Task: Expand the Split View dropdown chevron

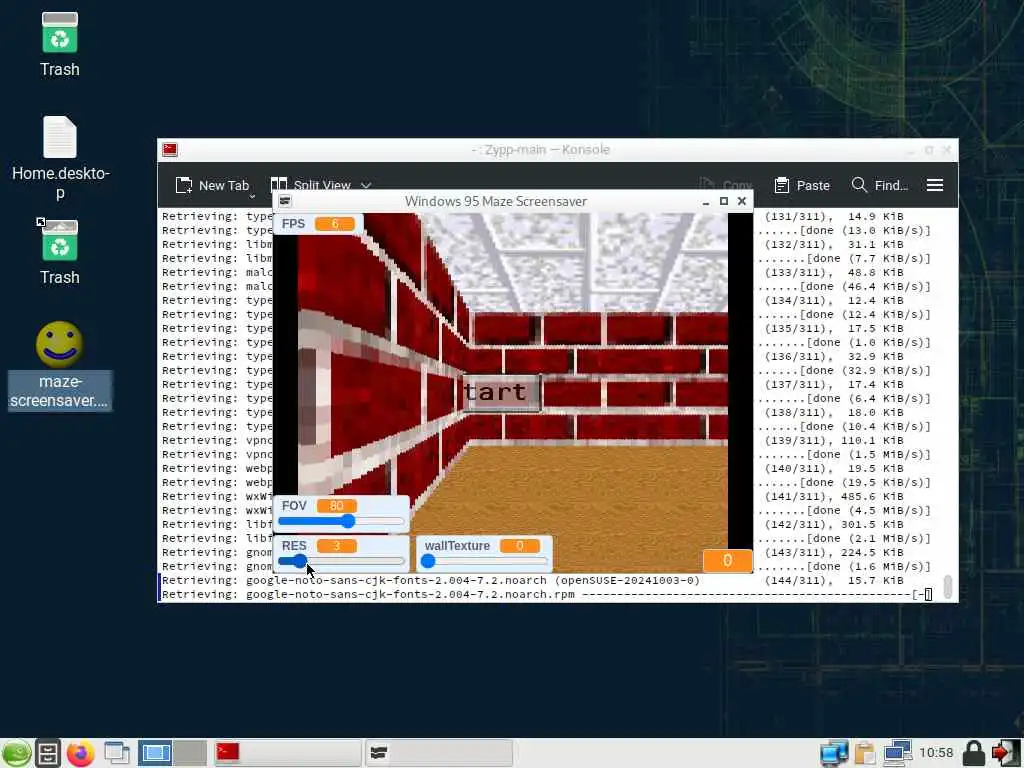Action: point(366,185)
